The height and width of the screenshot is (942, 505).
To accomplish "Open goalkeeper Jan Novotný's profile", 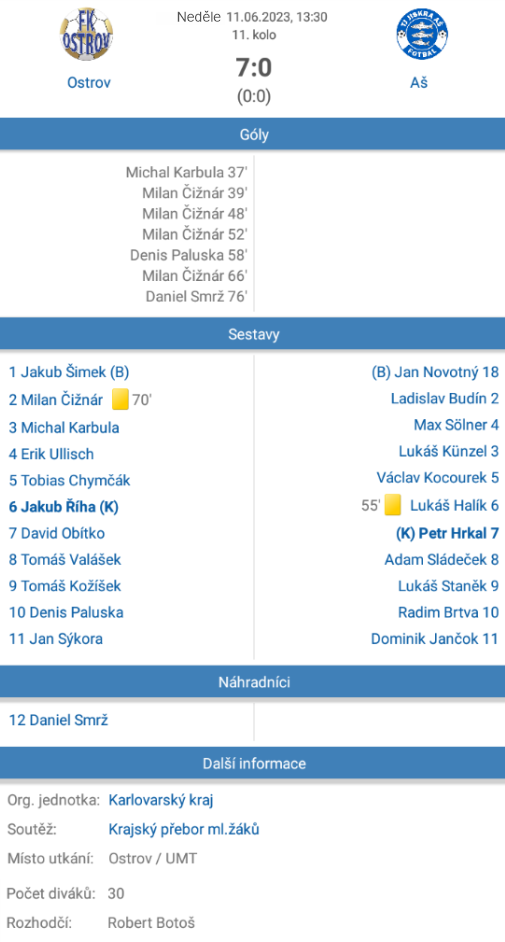I will click(x=435, y=372).
